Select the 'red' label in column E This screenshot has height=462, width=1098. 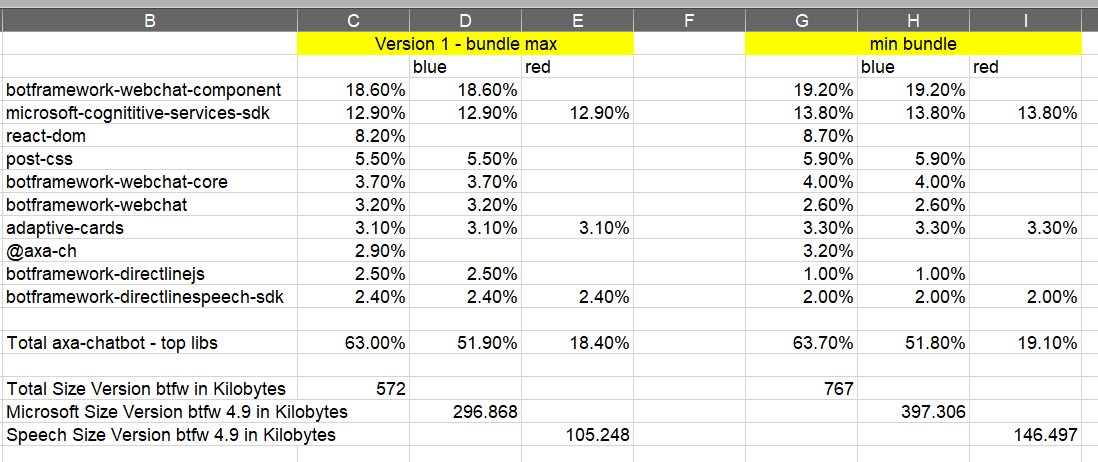click(x=538, y=66)
